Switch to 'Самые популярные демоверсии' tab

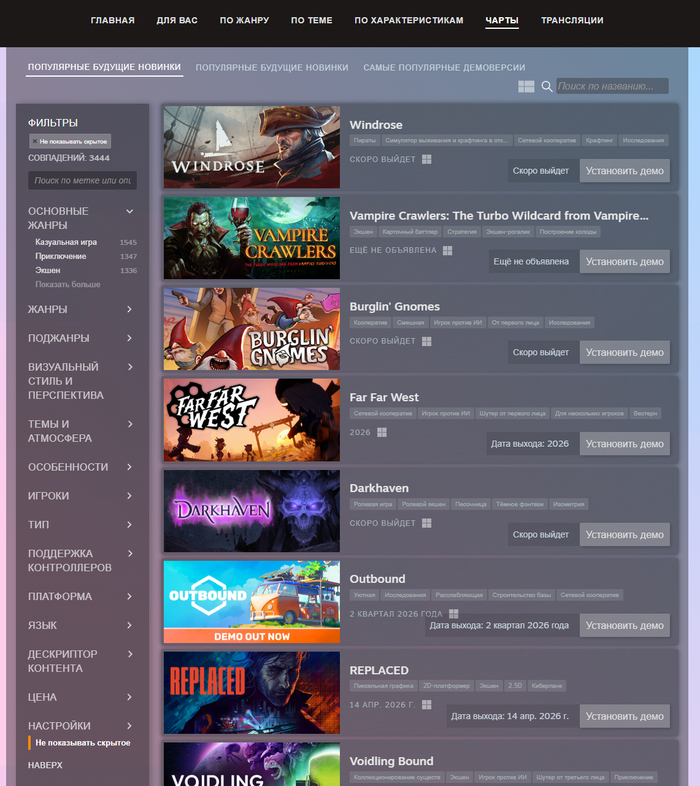pos(443,67)
